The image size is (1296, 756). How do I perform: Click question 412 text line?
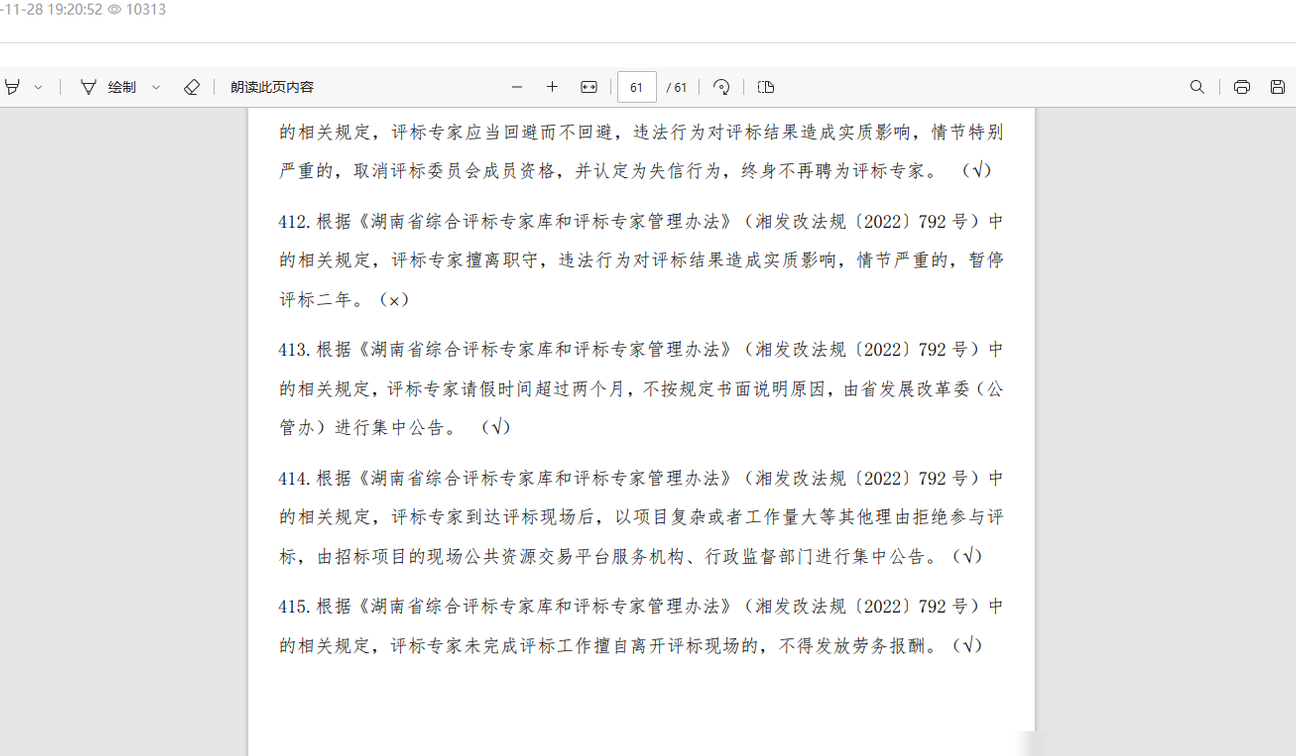pos(641,222)
